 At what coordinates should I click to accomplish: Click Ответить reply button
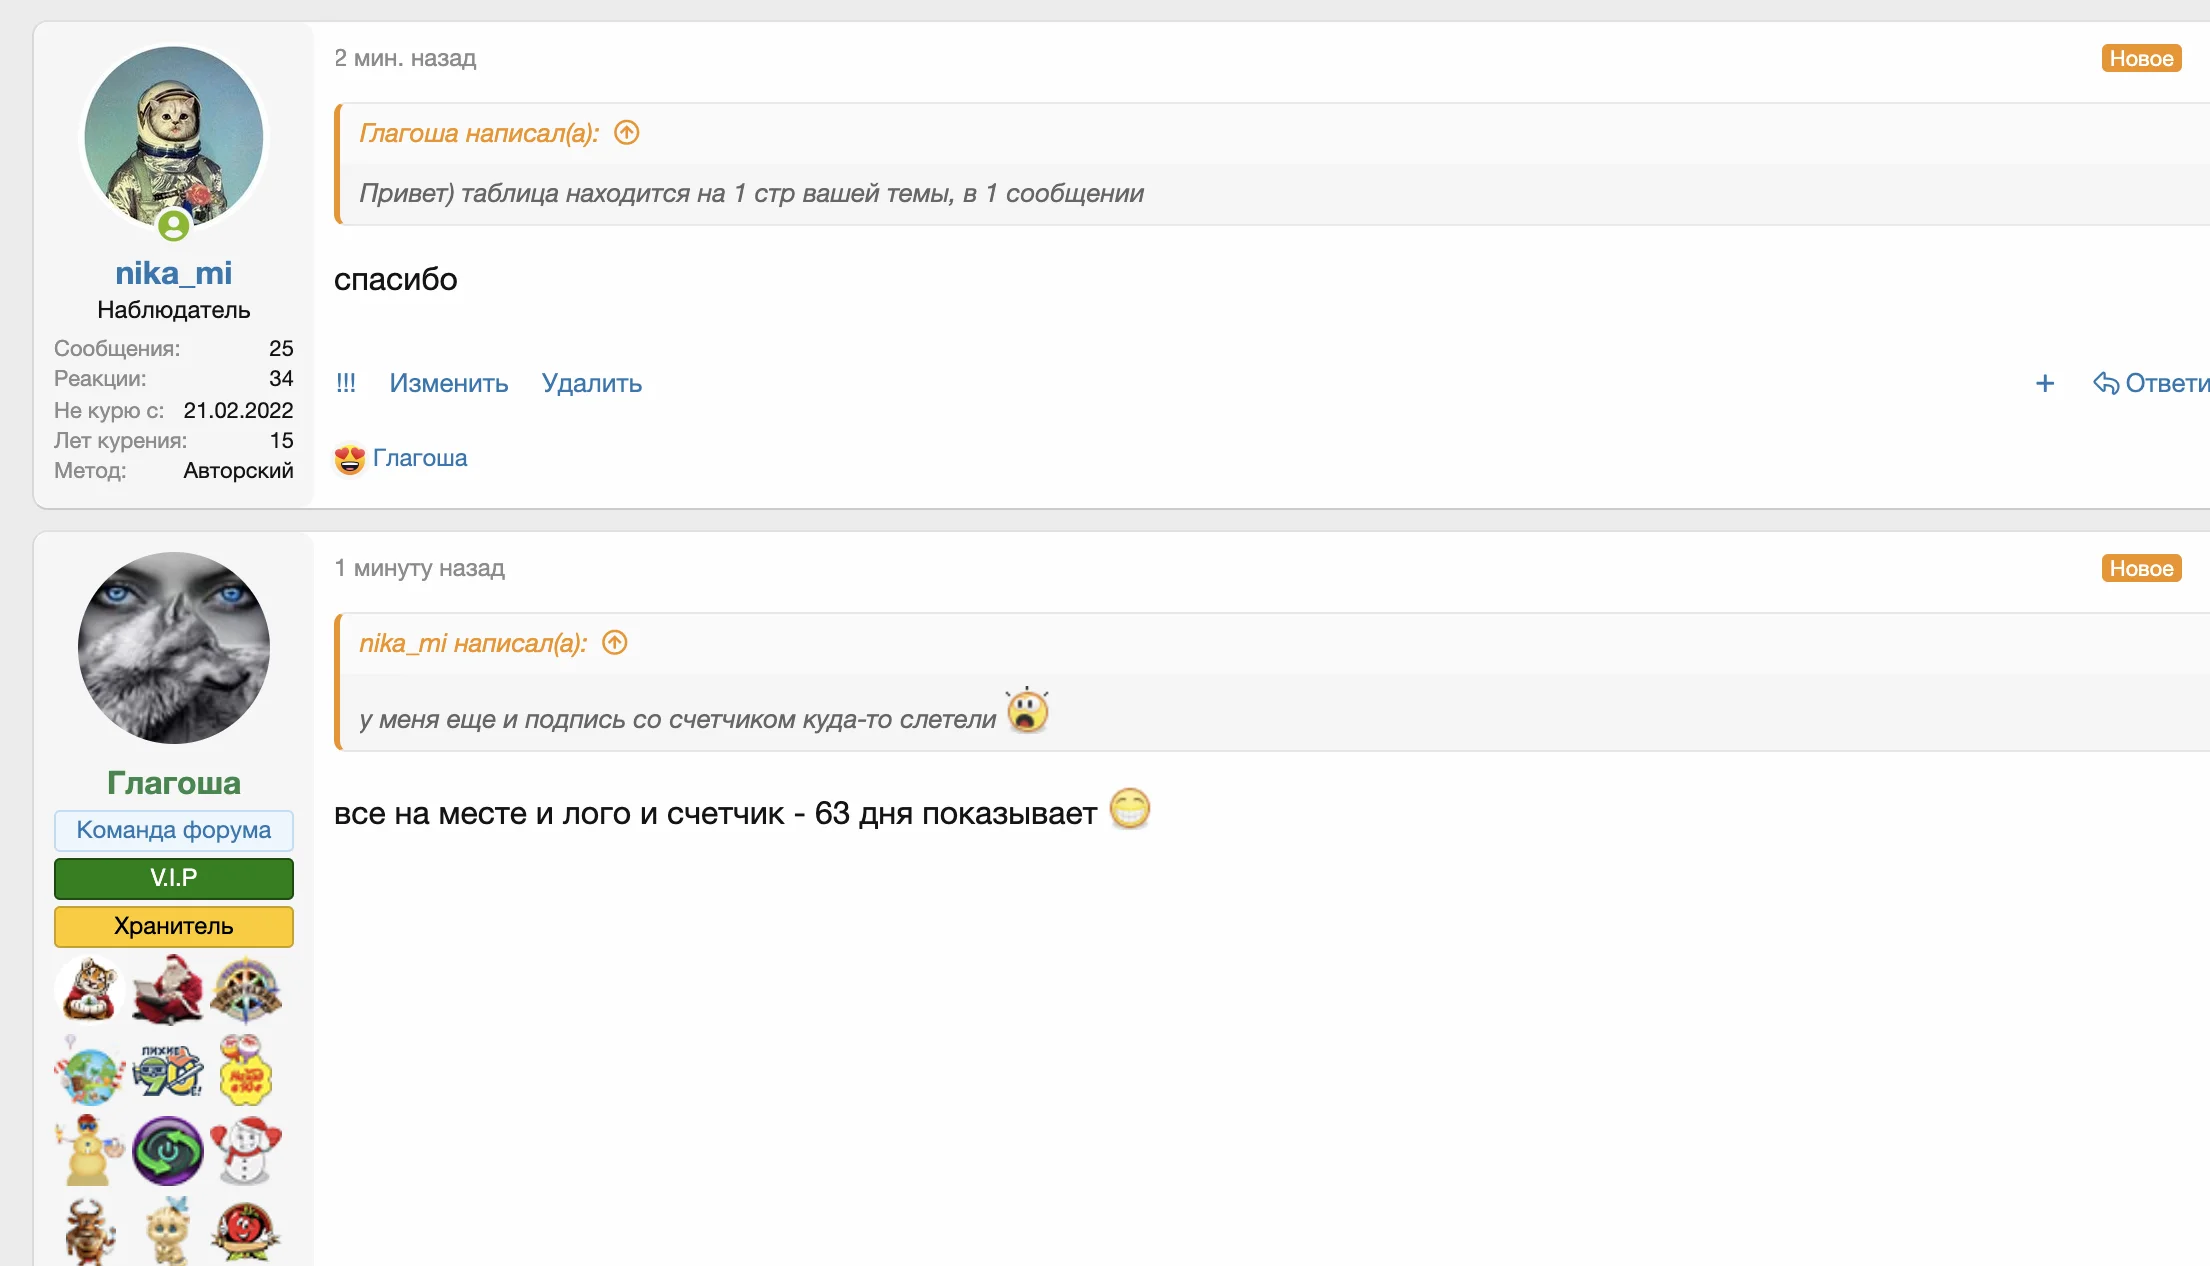click(2150, 383)
